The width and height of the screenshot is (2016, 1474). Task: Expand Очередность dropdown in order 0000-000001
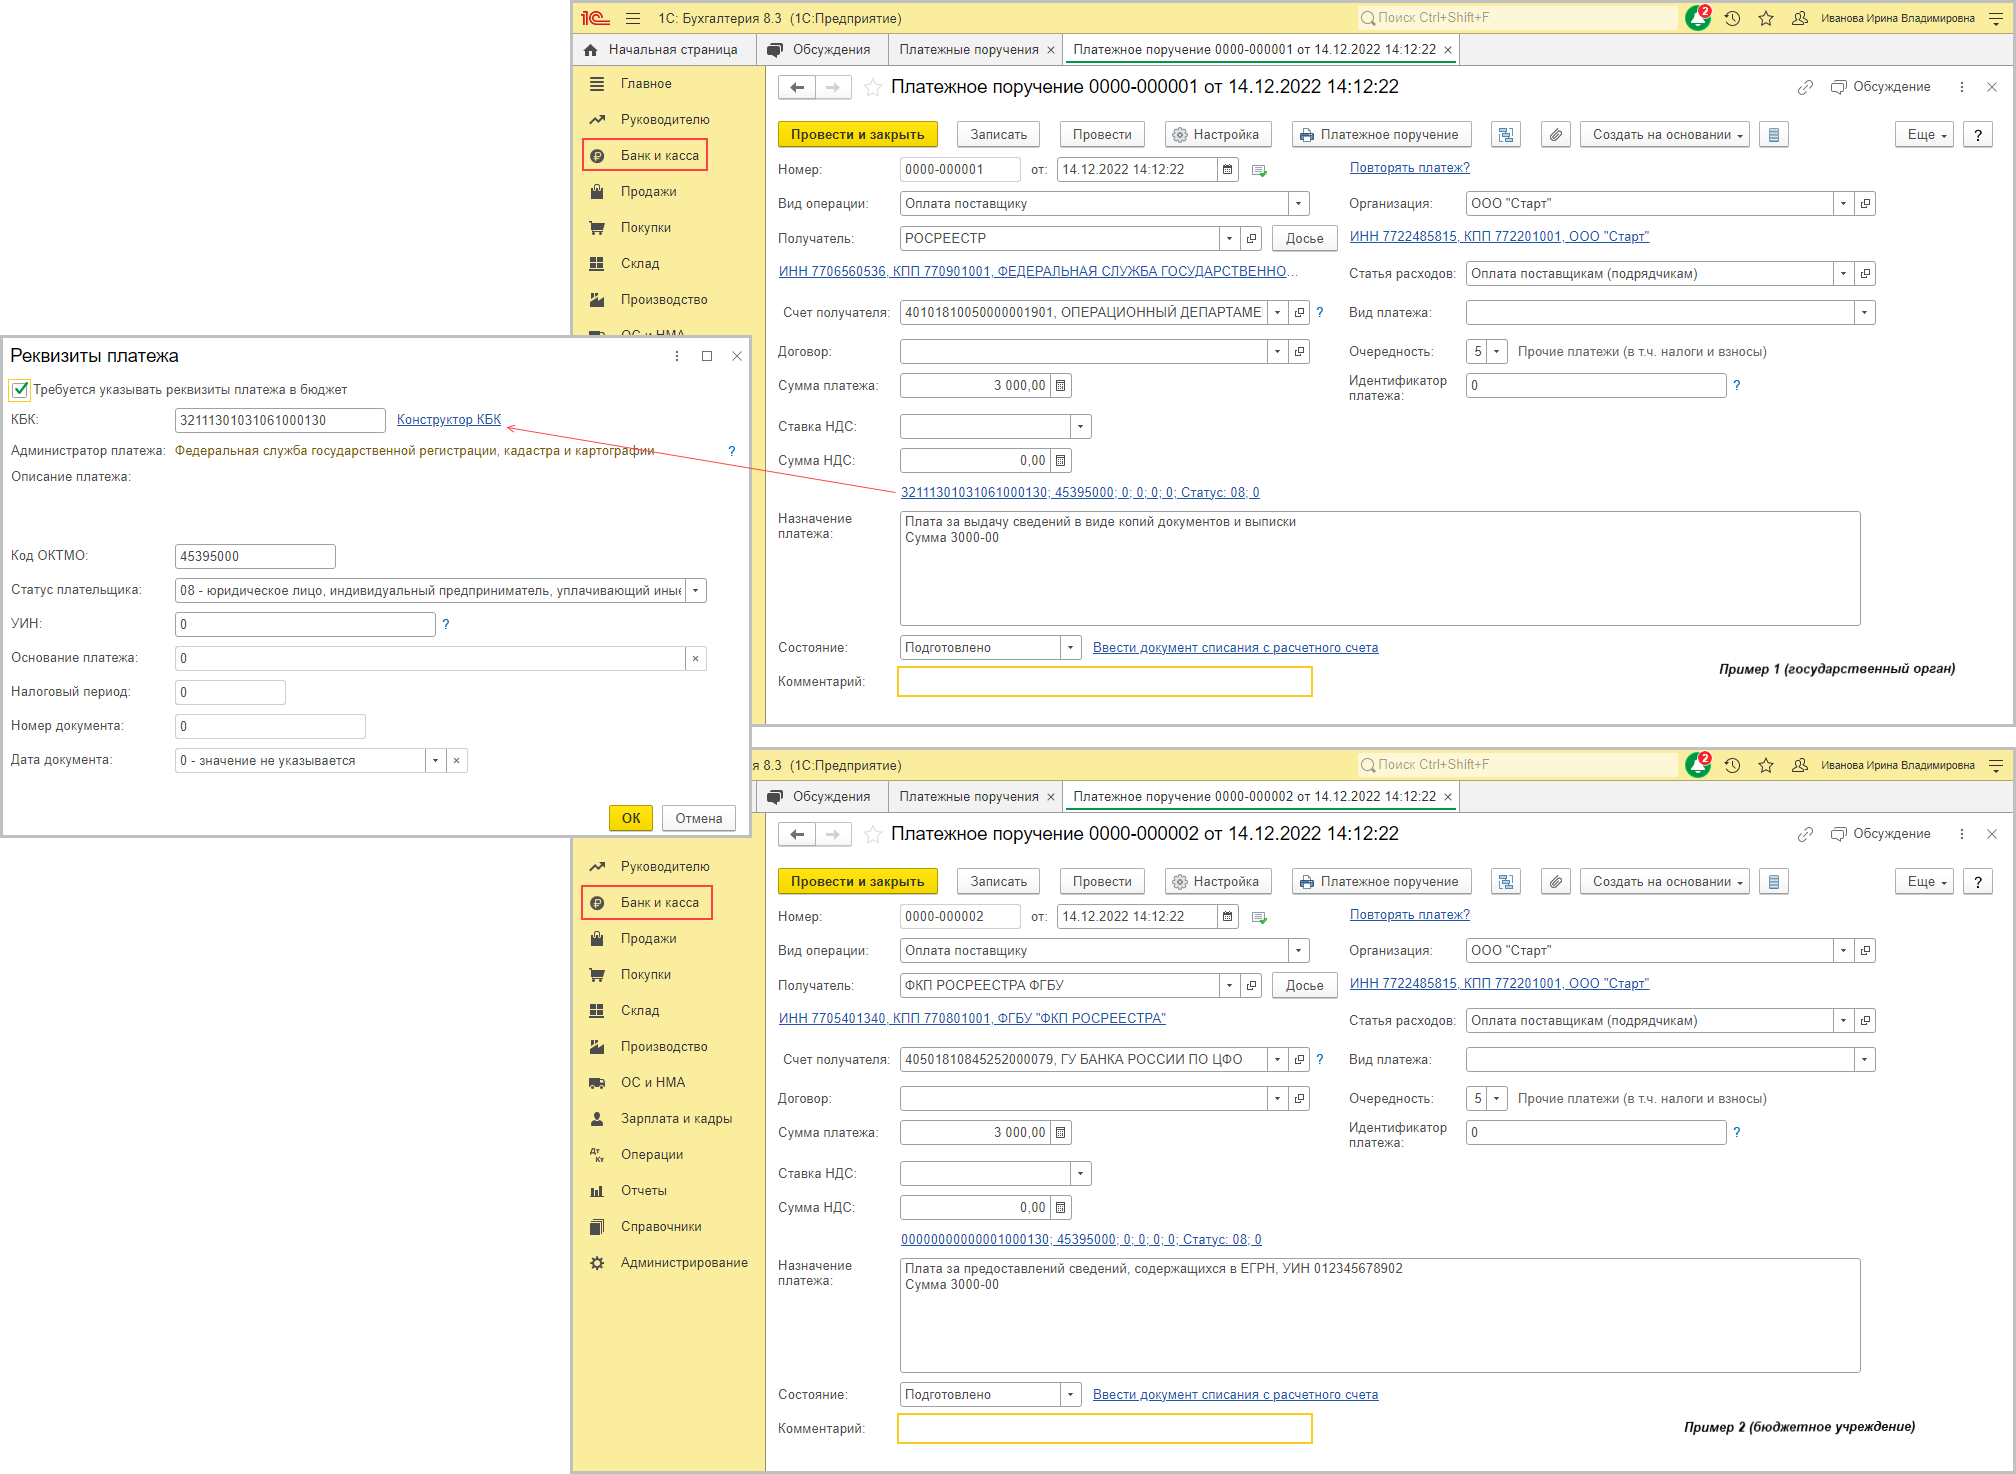pyautogui.click(x=1496, y=352)
